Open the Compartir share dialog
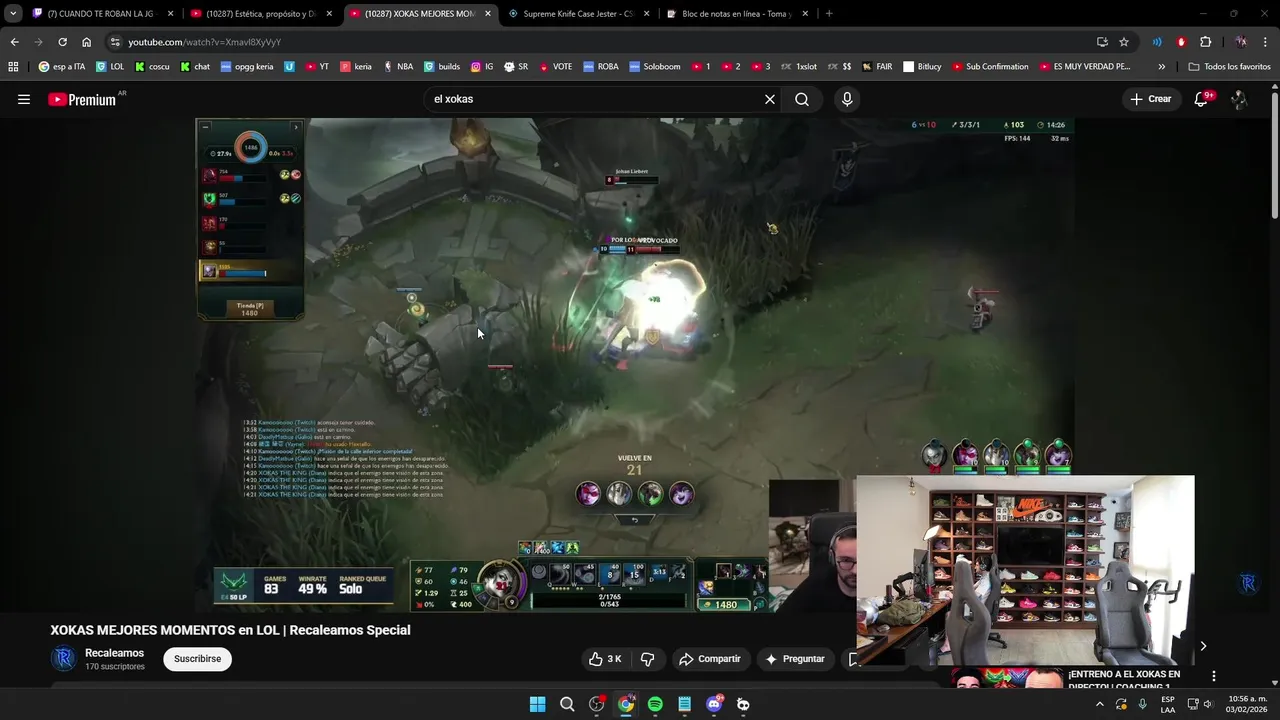The height and width of the screenshot is (720, 1280). 710,659
